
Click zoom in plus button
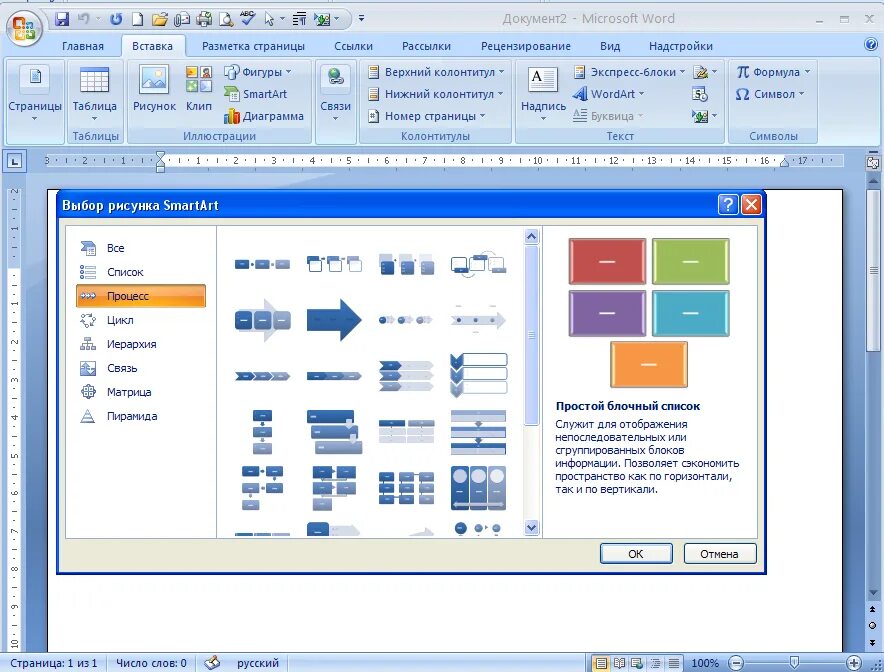tap(854, 663)
